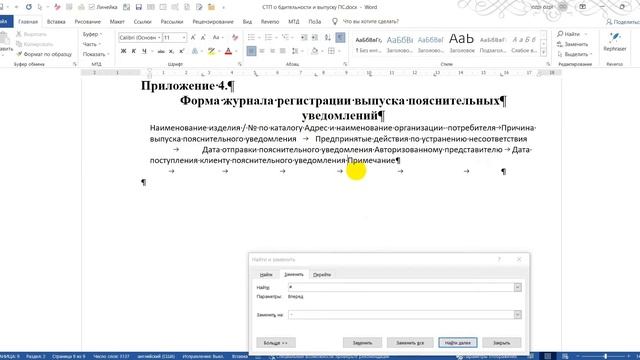Screen dimensions: 640x360
Task: Expand the styles gallery with the More arrow
Action: 543,52
